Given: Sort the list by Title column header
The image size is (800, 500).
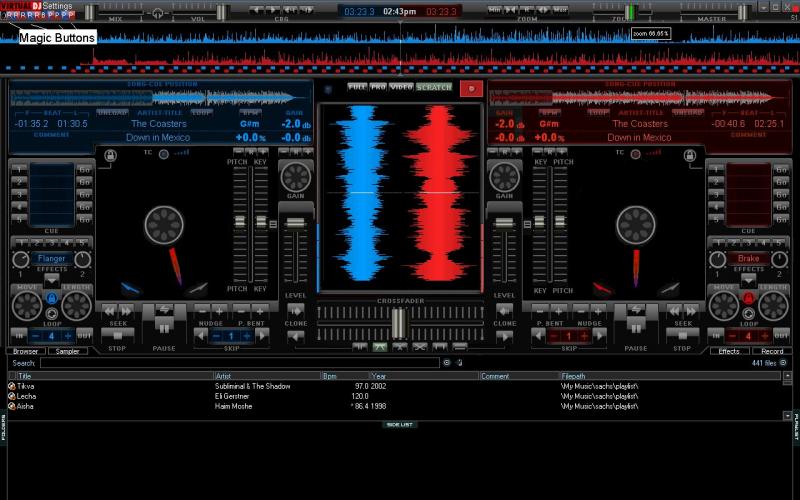Looking at the screenshot, I should point(115,376).
